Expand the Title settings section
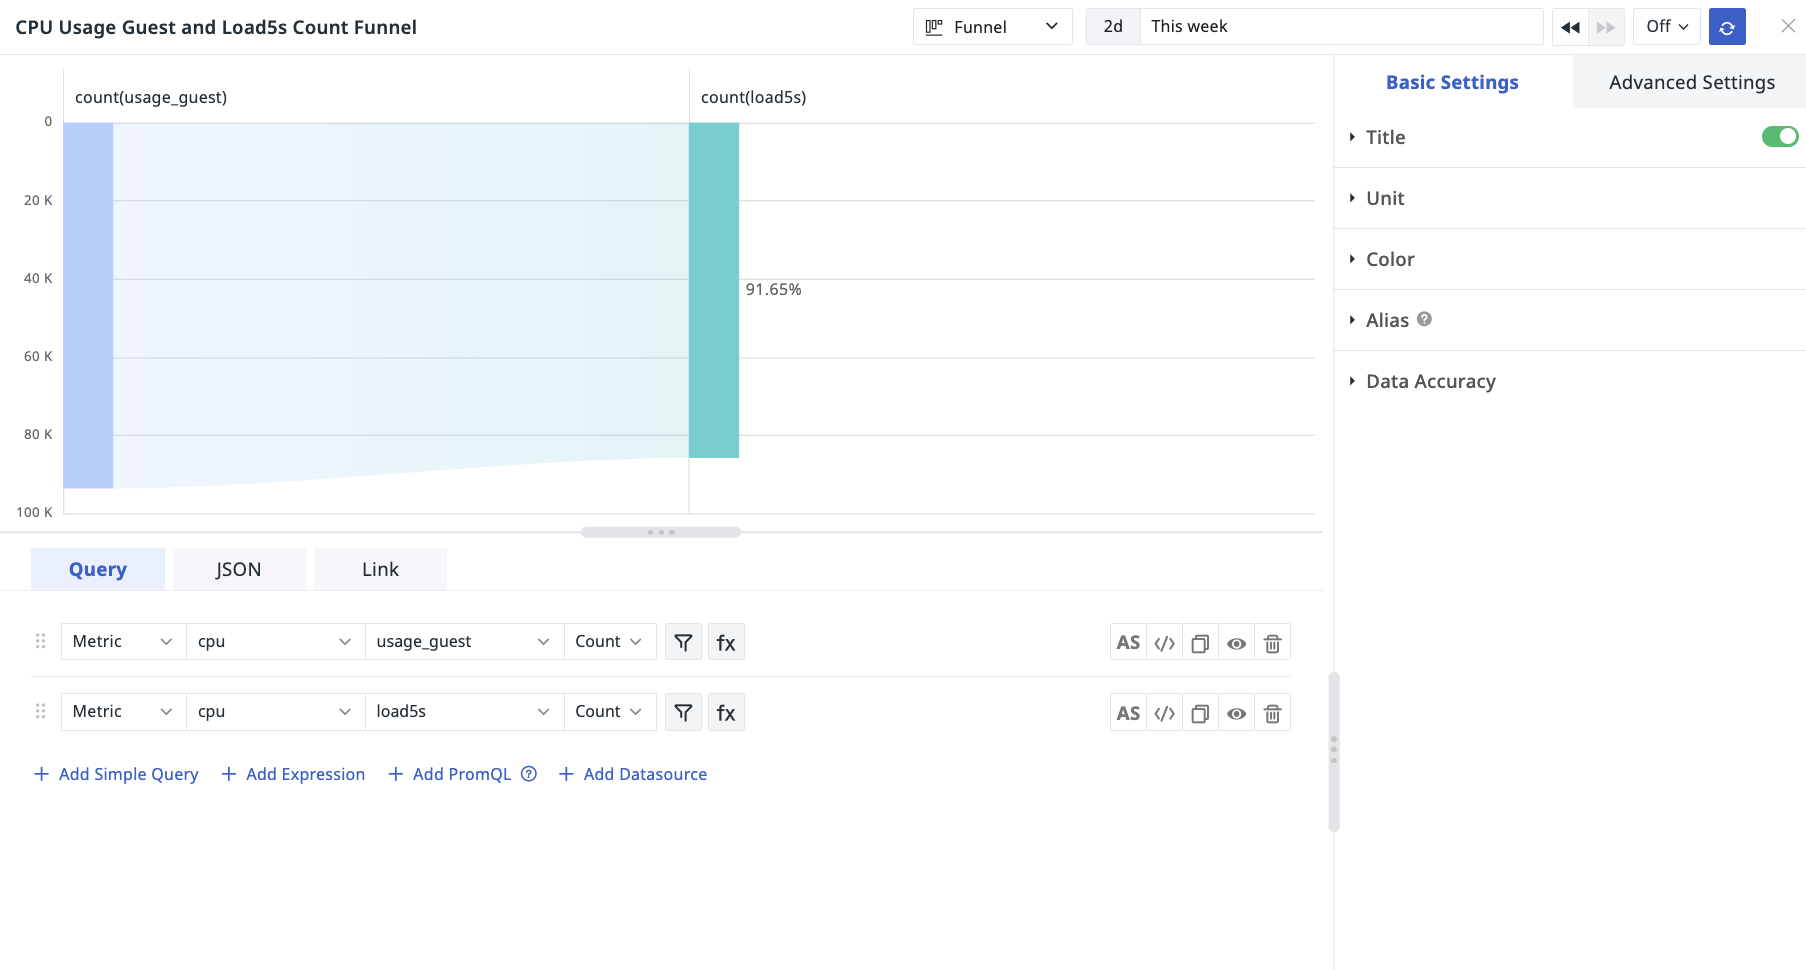The width and height of the screenshot is (1806, 970). [1385, 137]
